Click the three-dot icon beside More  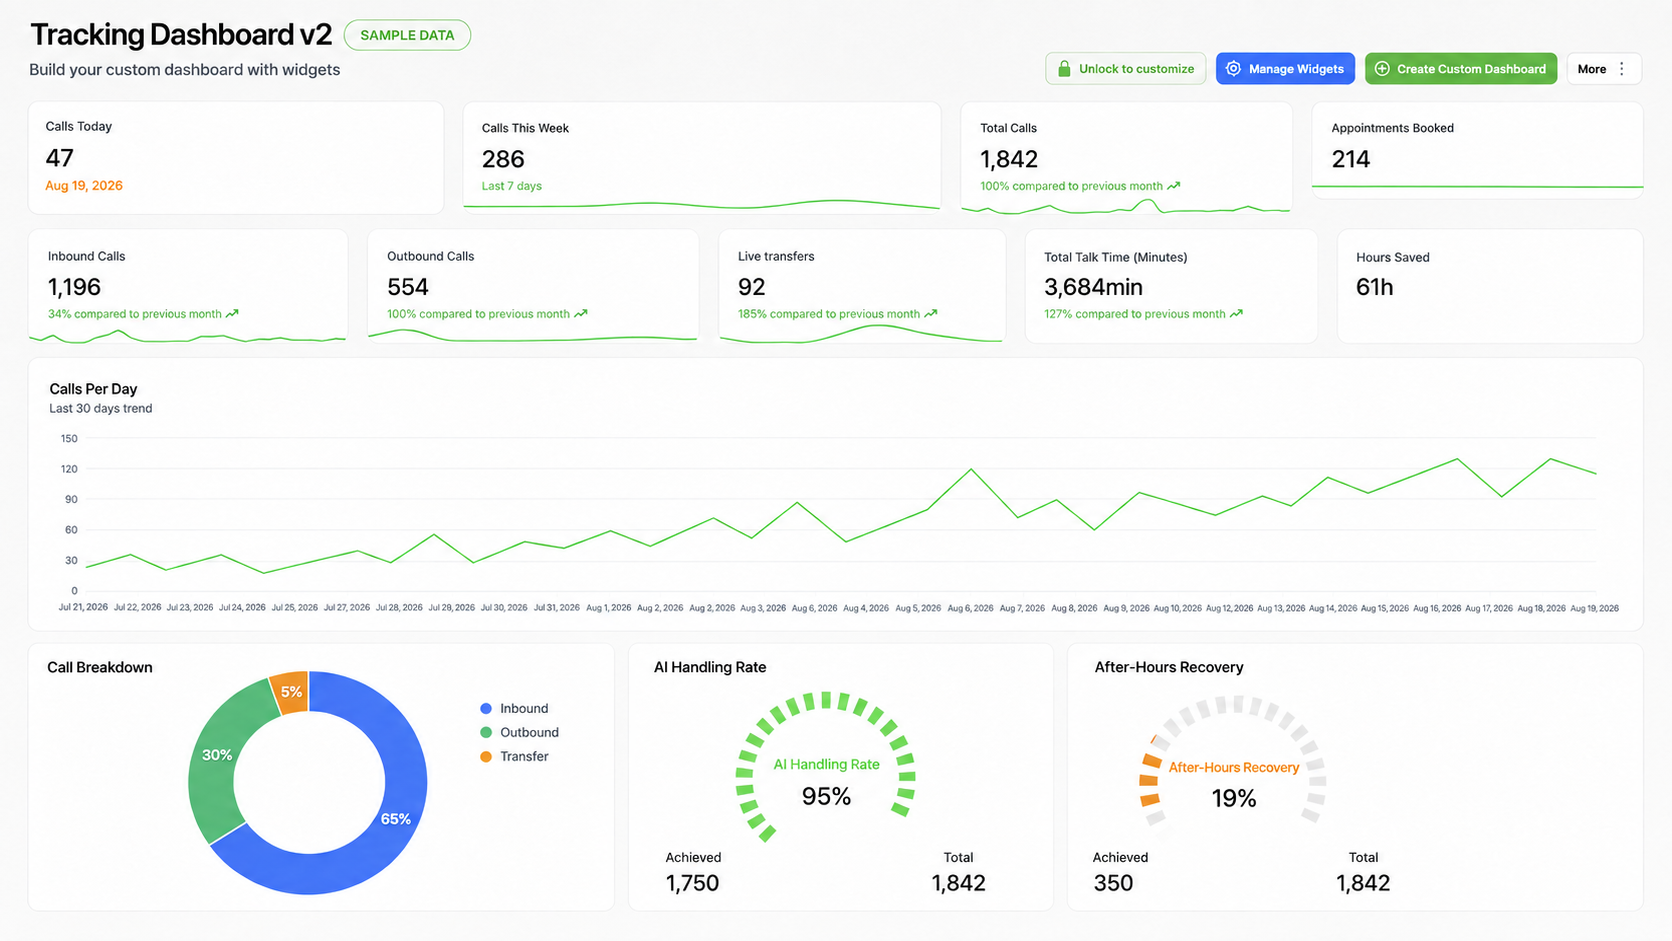(x=1622, y=69)
